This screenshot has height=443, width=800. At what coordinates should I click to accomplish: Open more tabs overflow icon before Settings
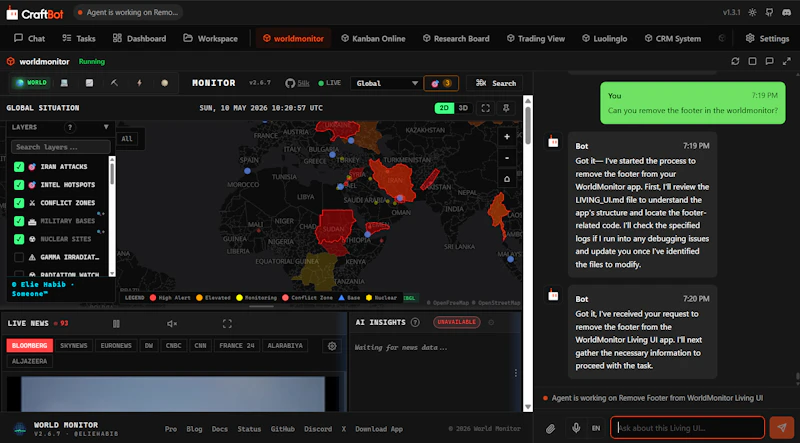(721, 38)
